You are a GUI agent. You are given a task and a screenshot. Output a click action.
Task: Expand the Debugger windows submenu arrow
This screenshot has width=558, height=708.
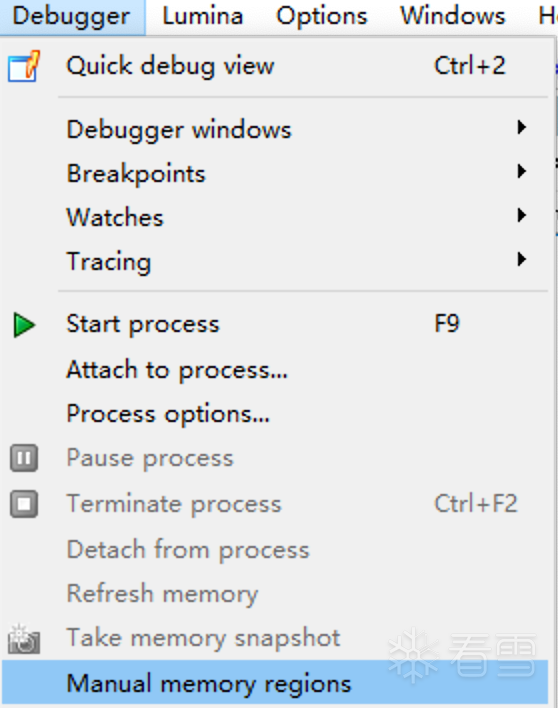pos(521,128)
